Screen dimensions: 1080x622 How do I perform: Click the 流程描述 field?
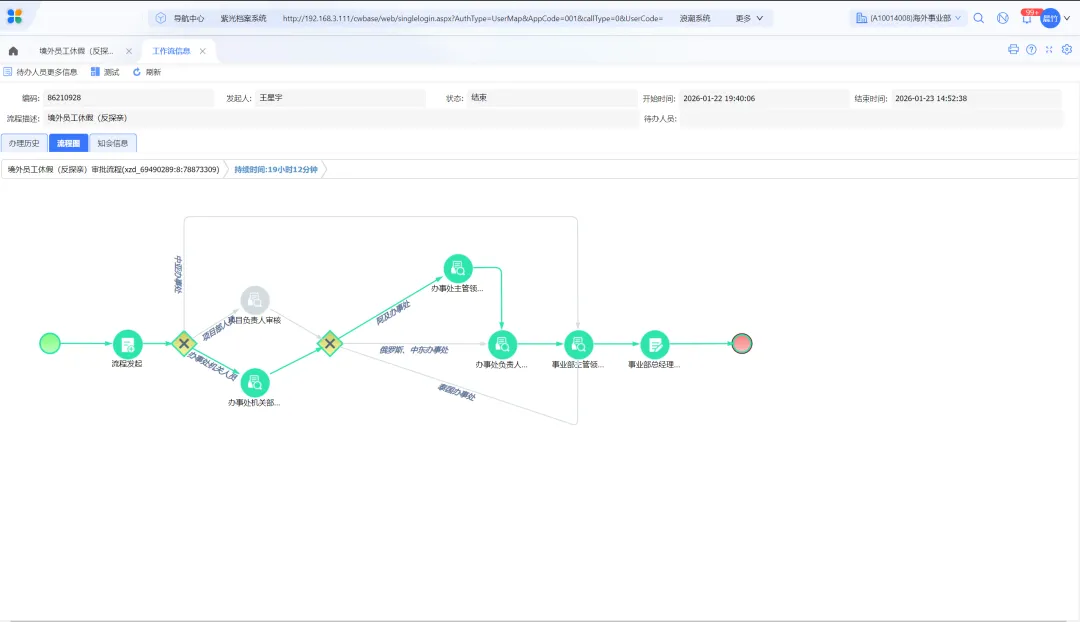(340, 118)
